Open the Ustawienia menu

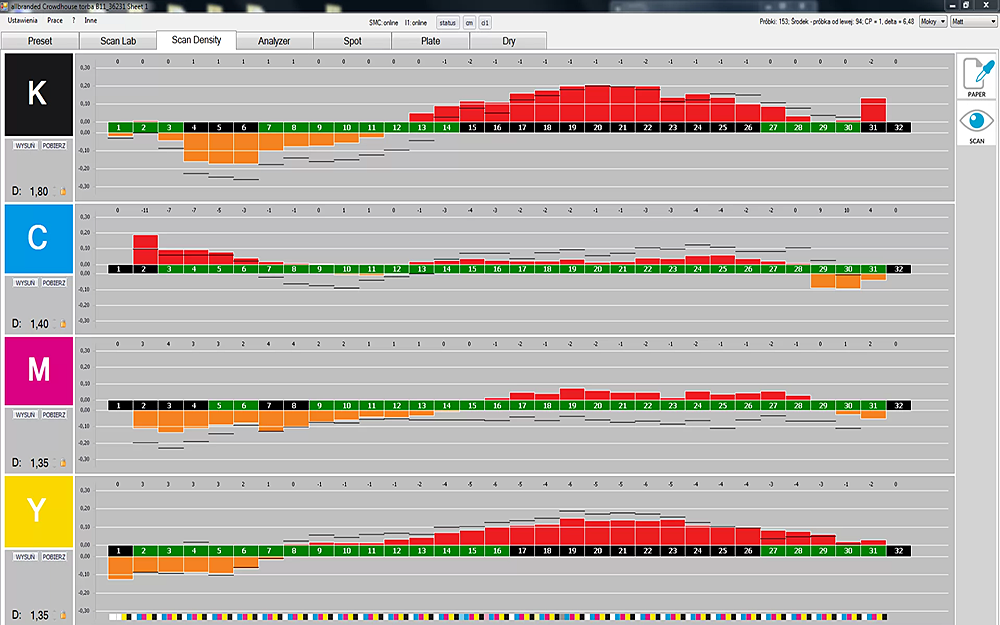click(22, 20)
